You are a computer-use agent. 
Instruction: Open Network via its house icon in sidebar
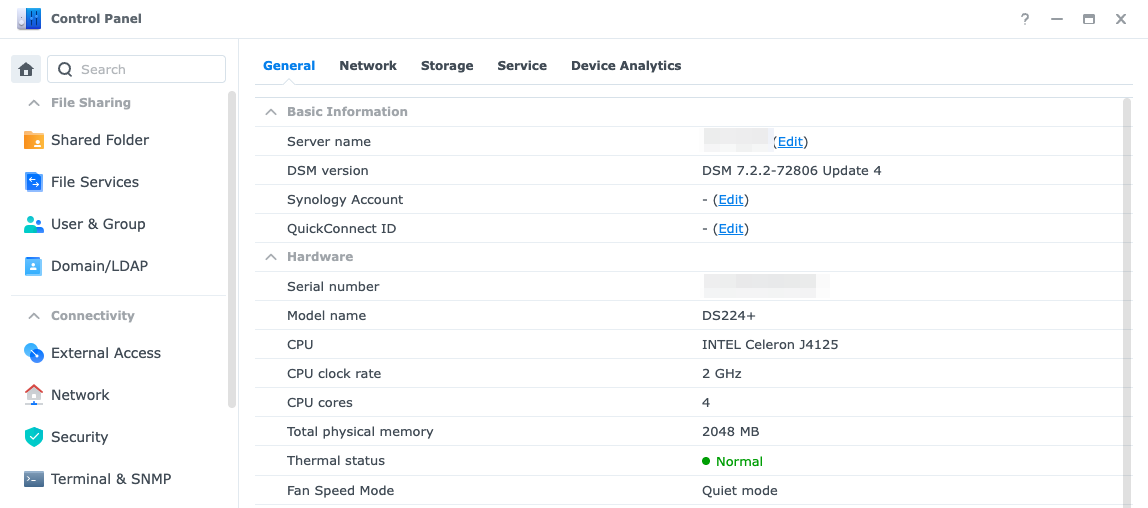(34, 395)
